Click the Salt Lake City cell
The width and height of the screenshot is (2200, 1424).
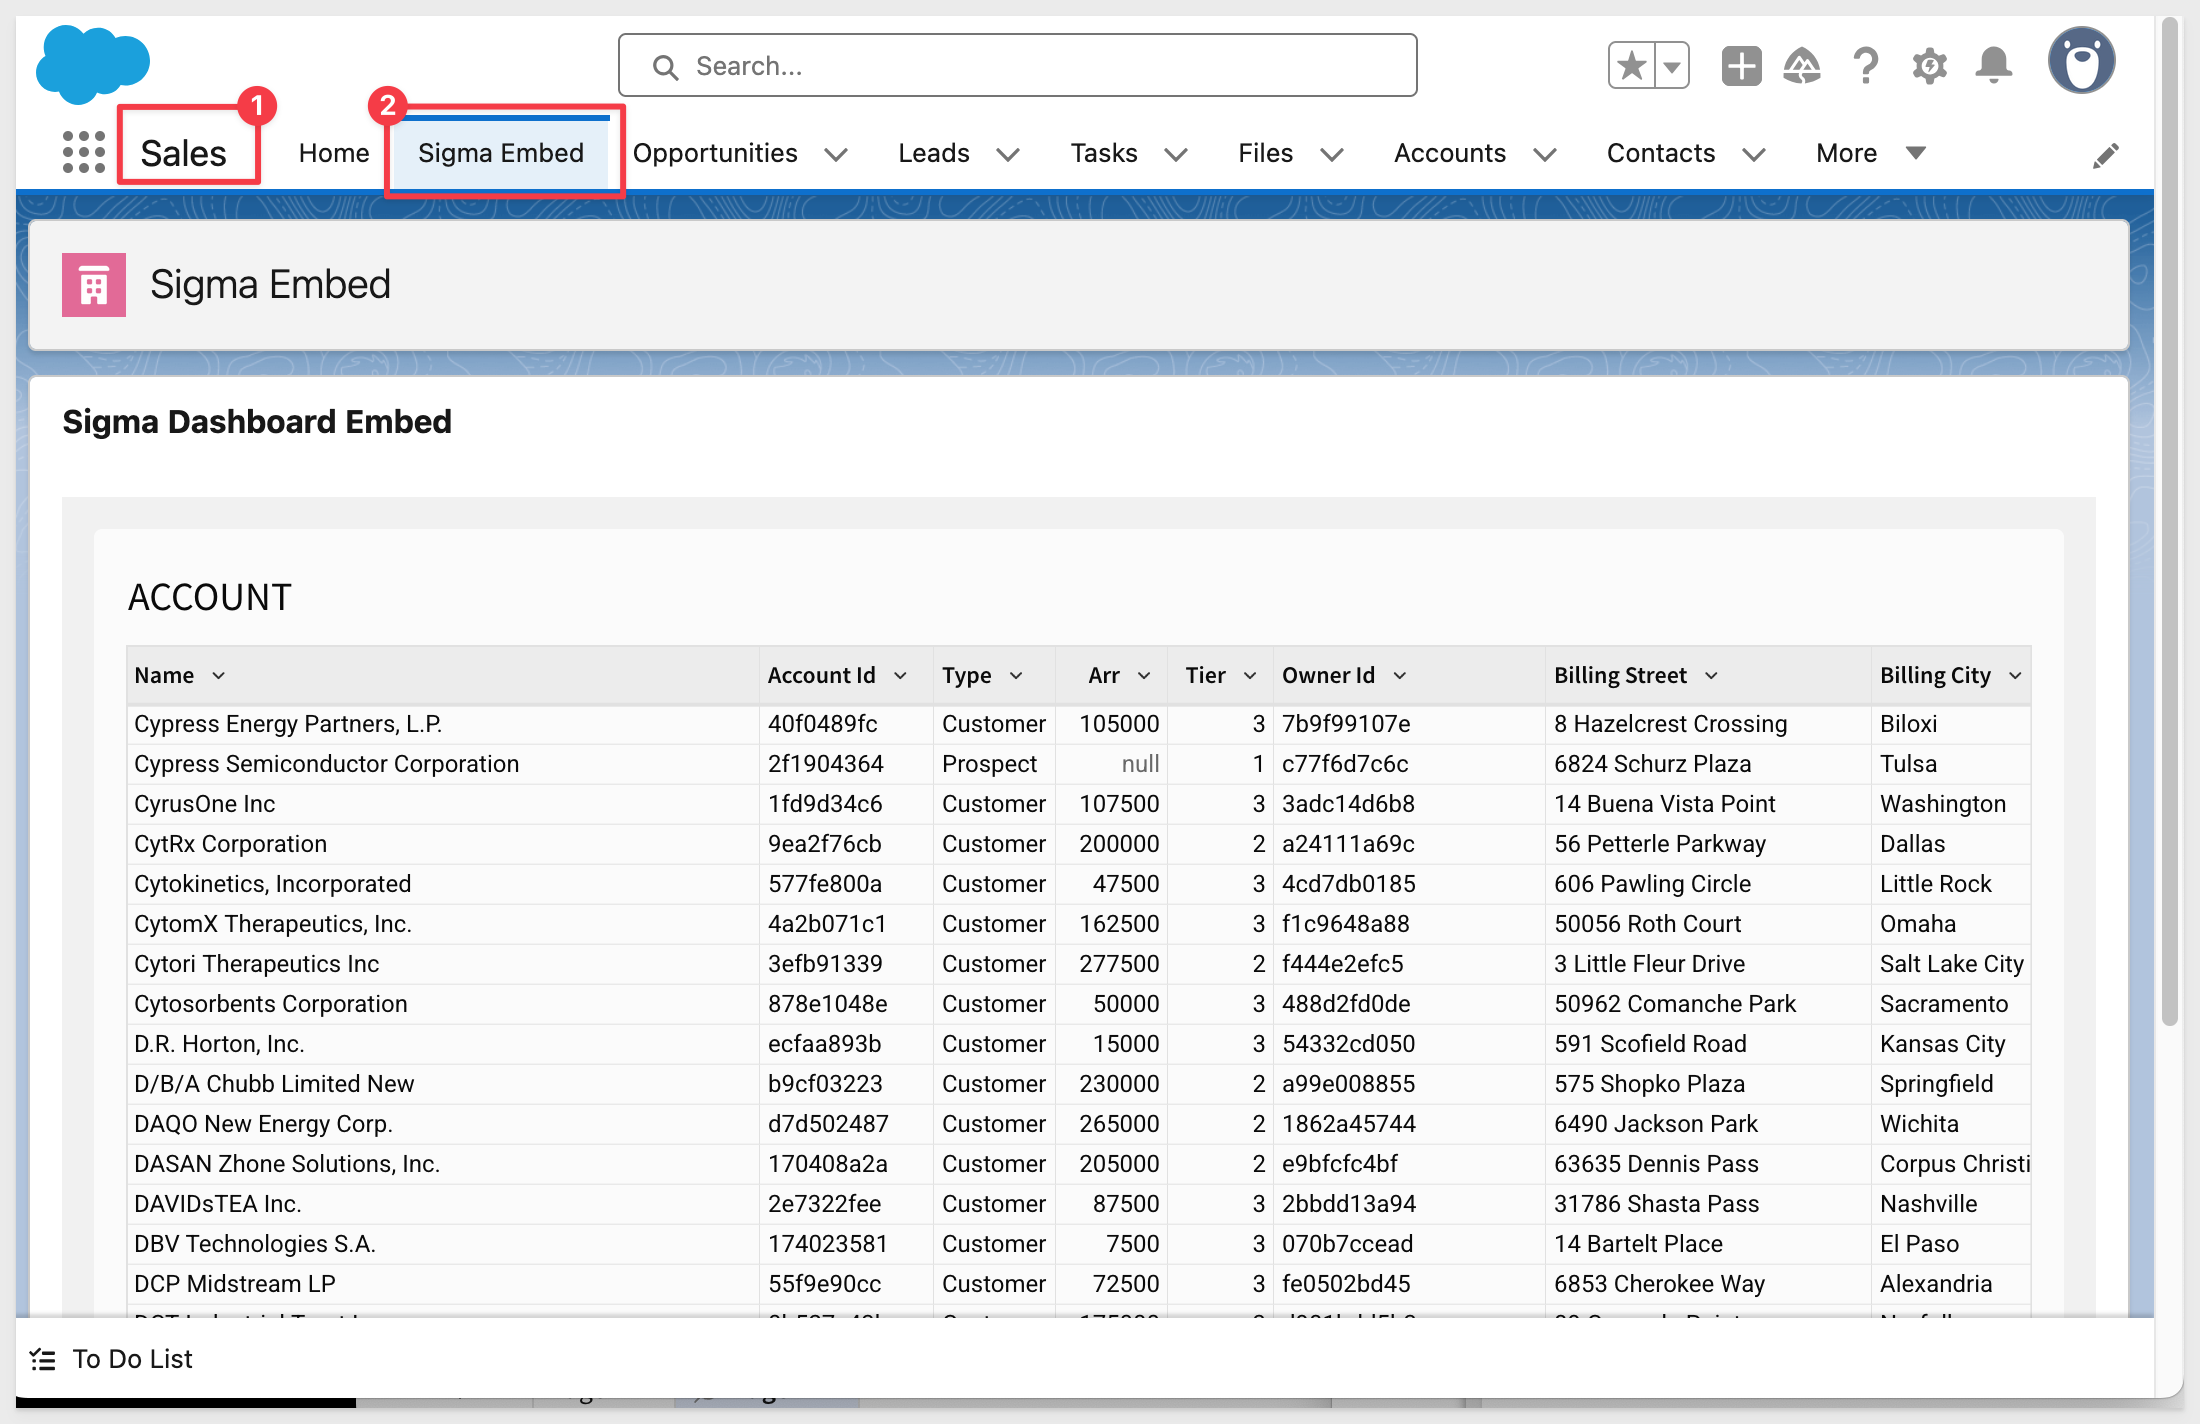coord(1951,964)
